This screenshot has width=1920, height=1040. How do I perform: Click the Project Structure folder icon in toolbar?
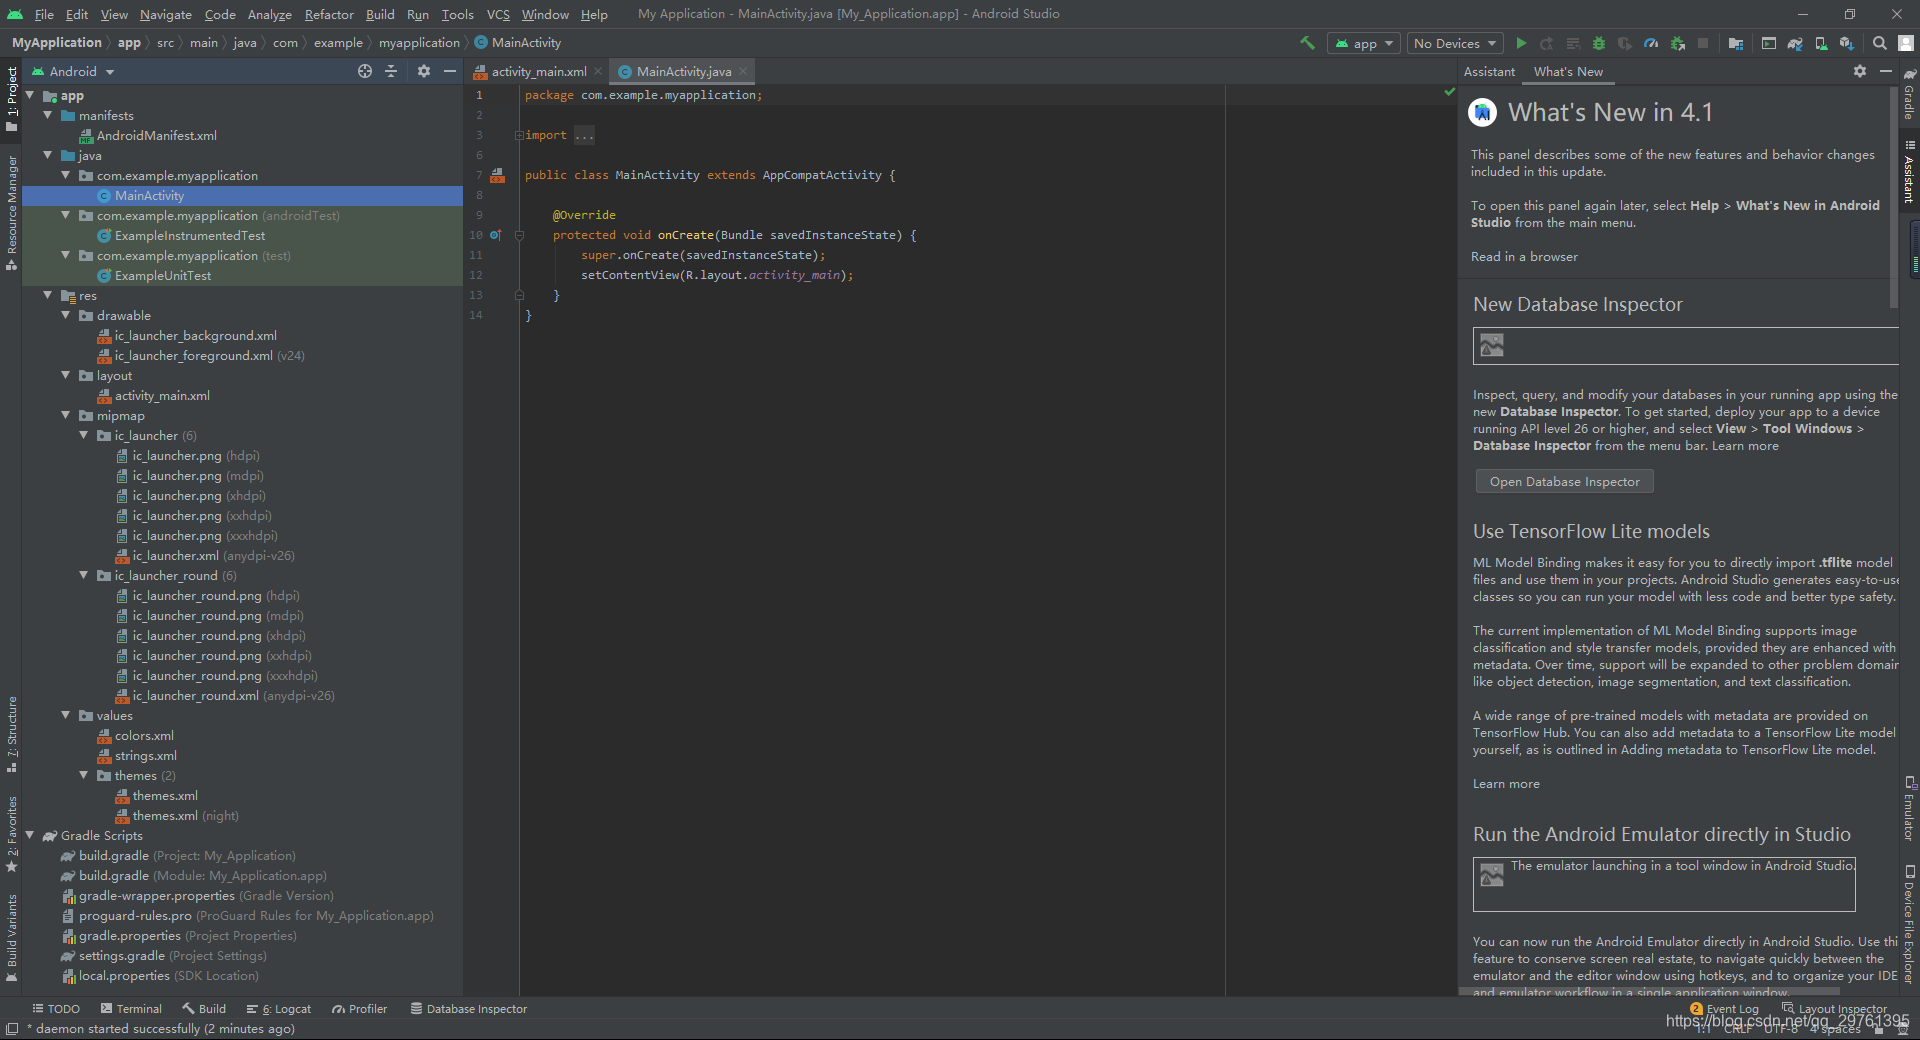pos(1736,43)
